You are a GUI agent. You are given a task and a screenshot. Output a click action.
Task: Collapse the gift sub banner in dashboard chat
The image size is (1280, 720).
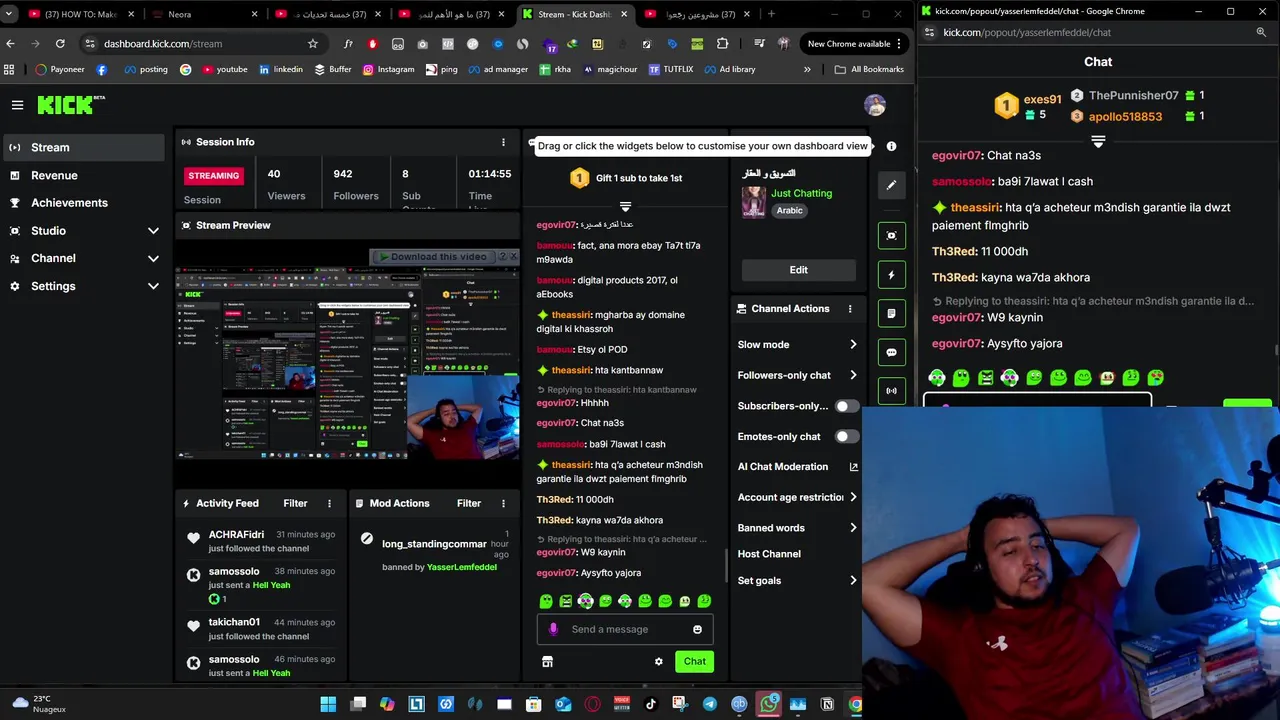(625, 207)
